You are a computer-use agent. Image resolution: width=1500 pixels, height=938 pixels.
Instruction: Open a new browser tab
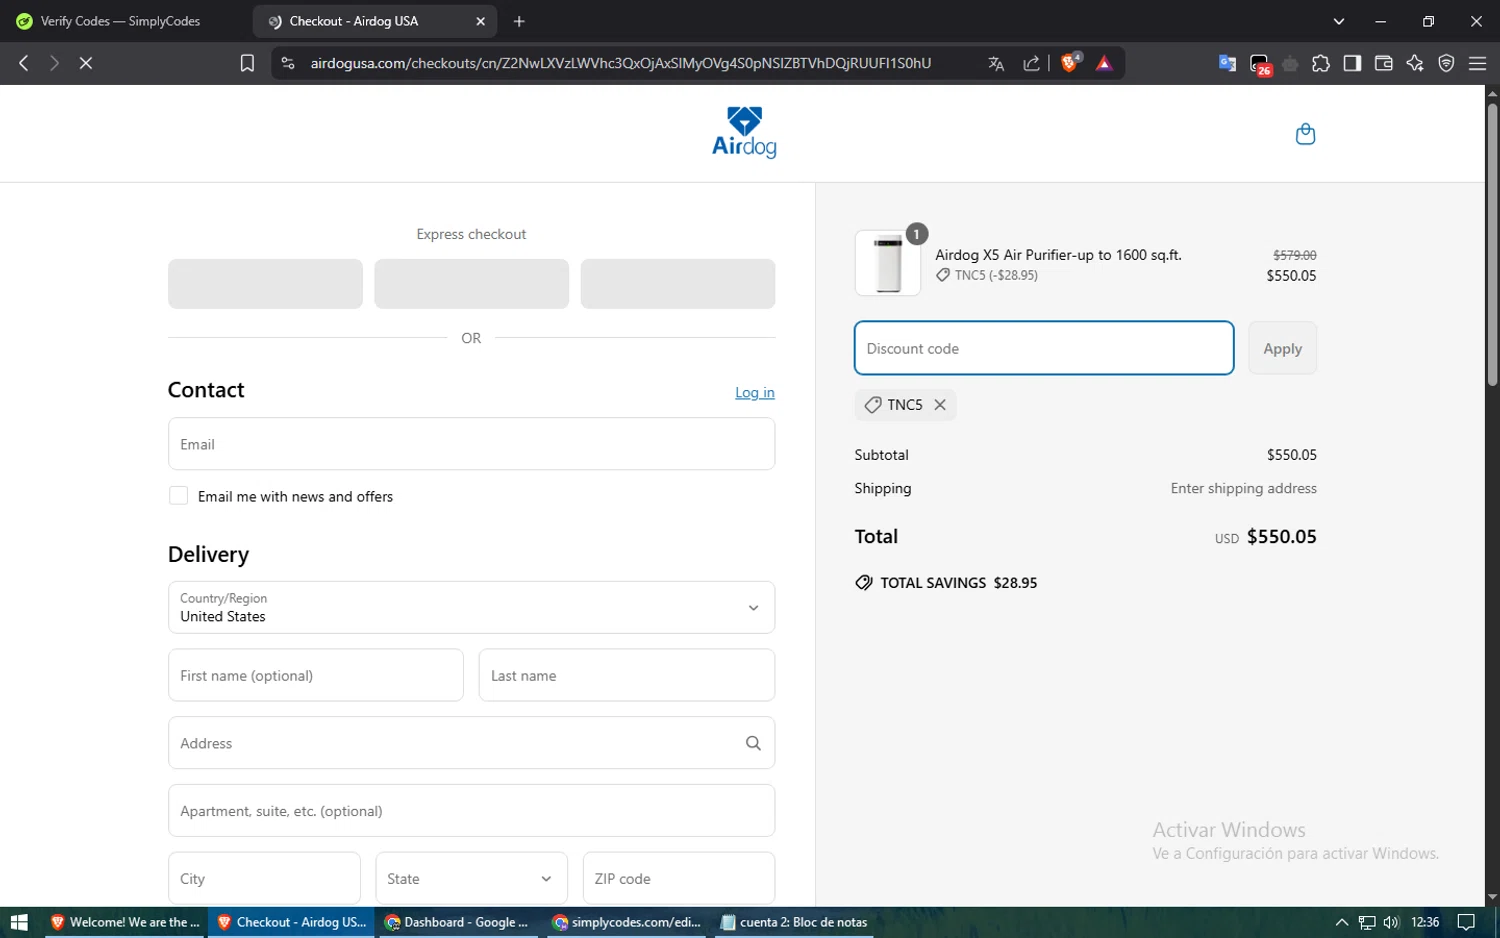pyautogui.click(x=519, y=21)
